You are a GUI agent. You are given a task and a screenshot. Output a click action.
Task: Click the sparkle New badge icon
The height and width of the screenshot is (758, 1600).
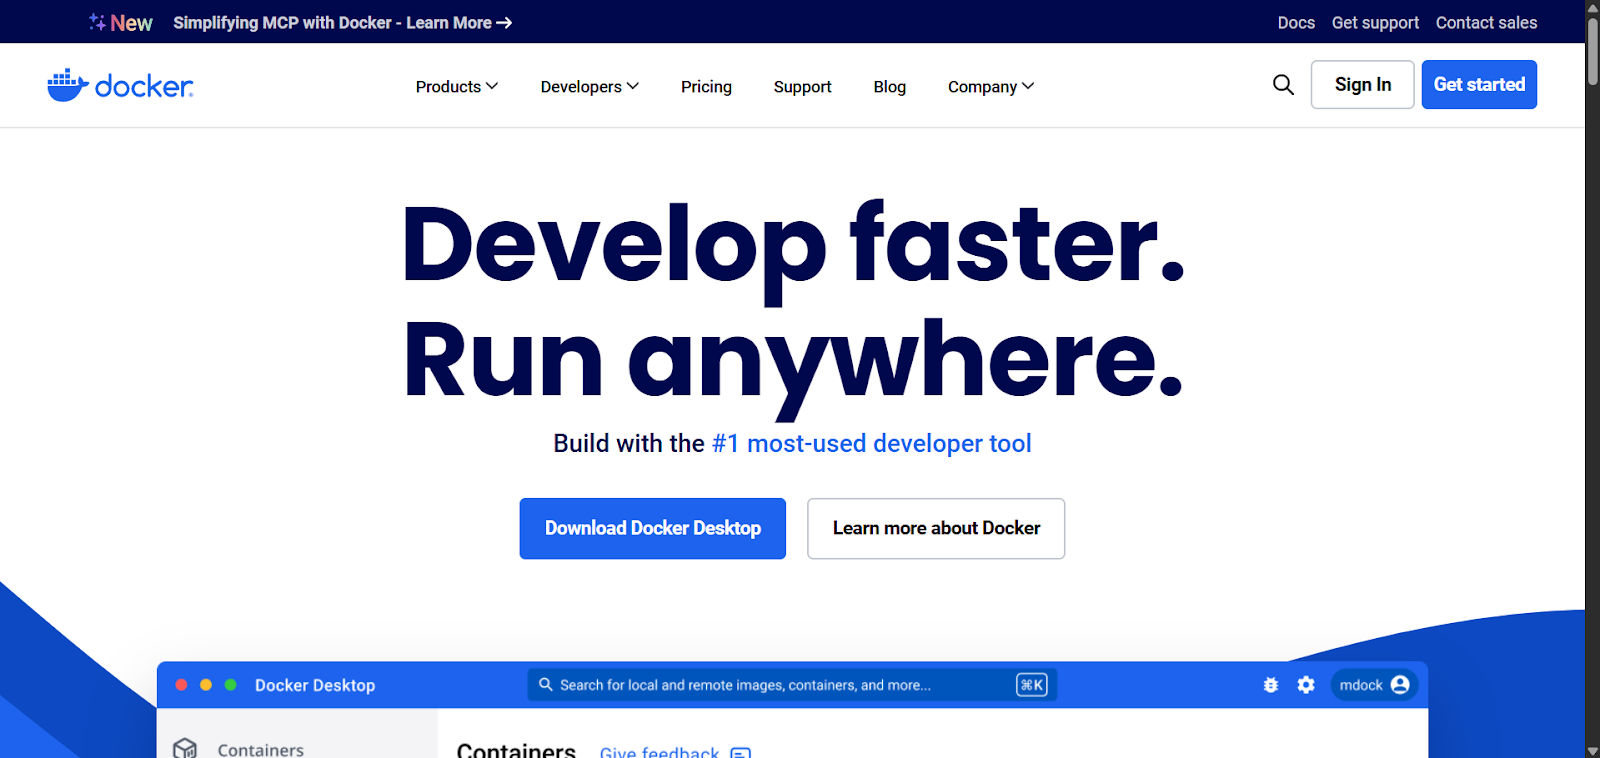97,21
